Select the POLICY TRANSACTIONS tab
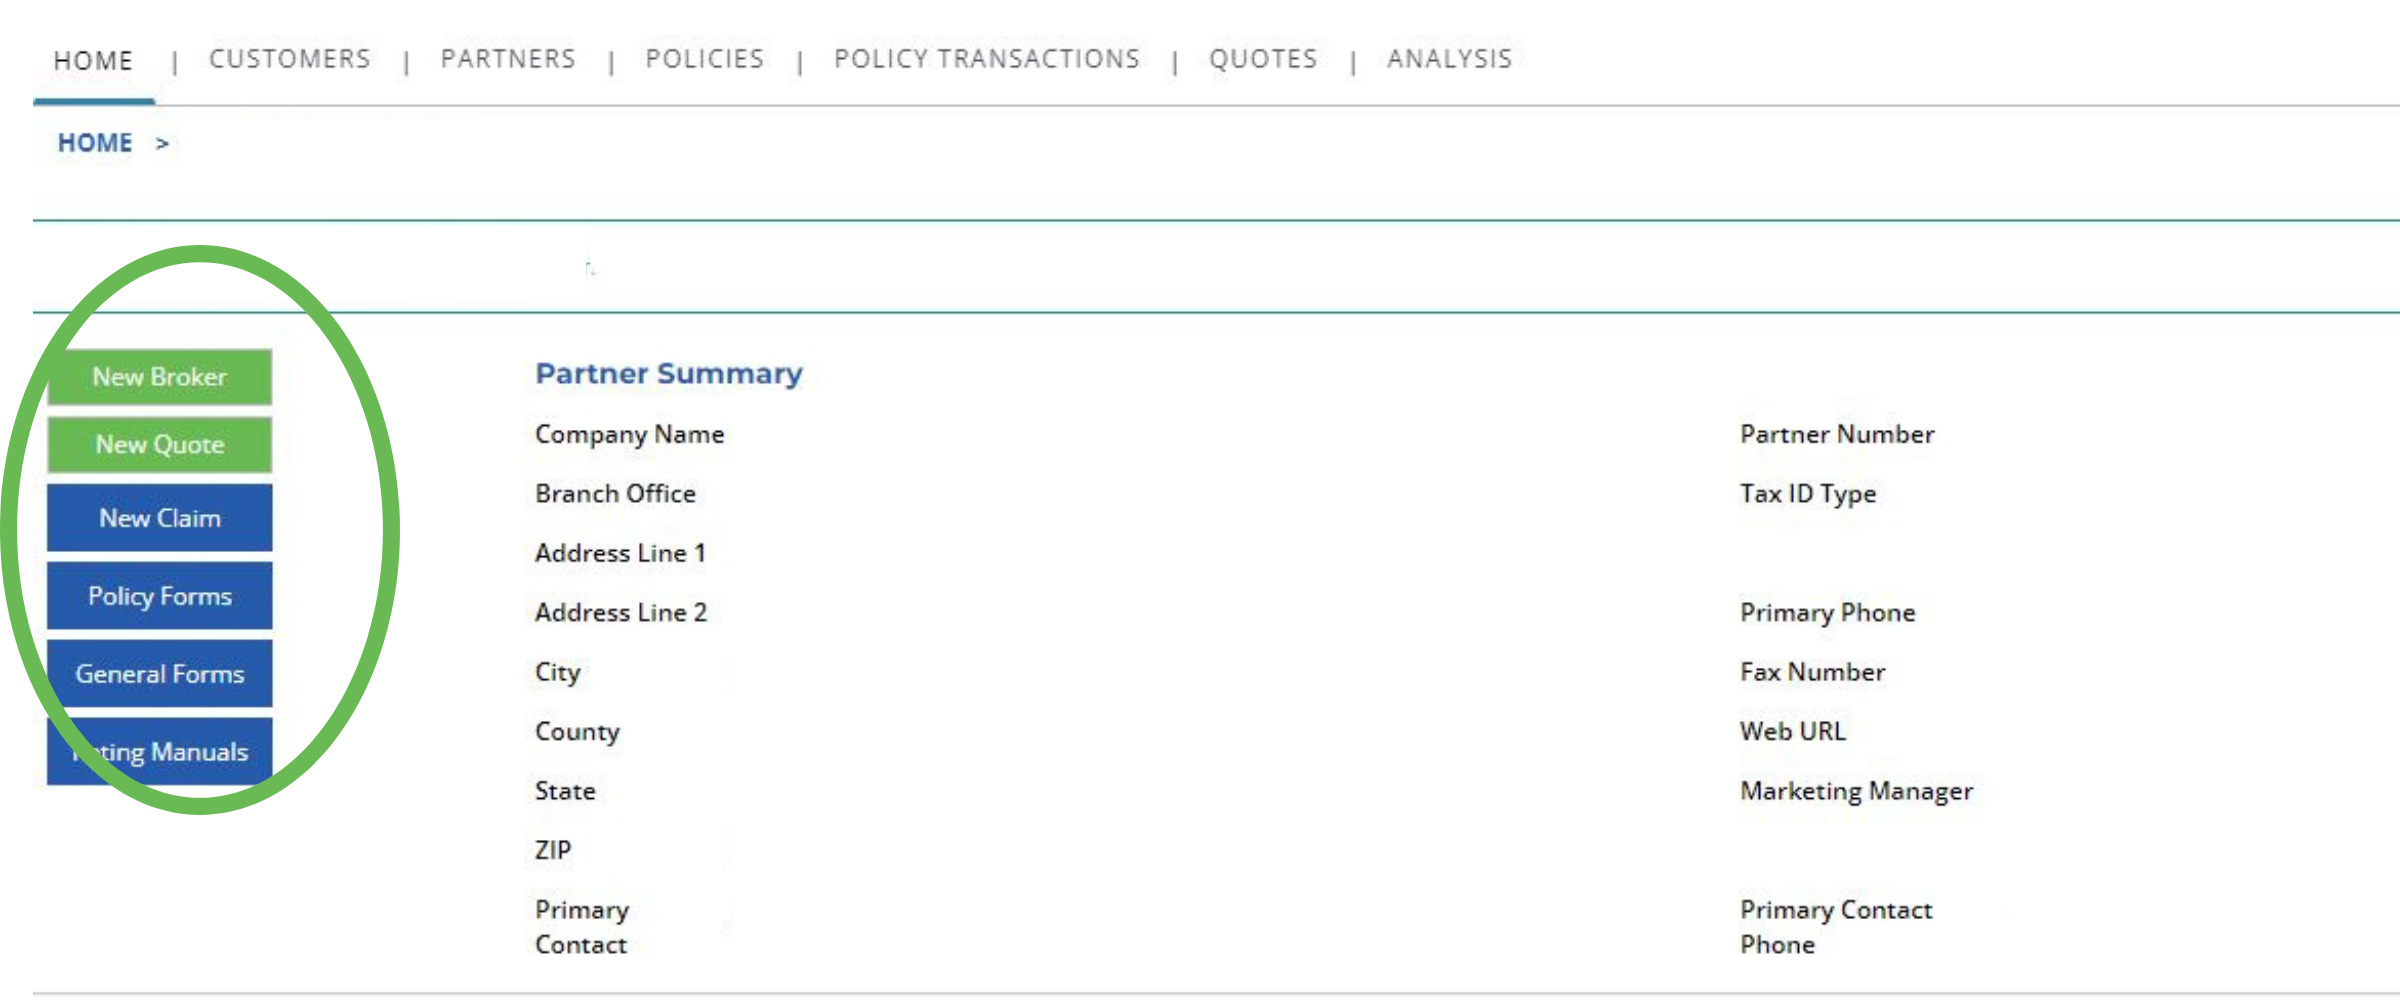Screen dimensions: 2400x1000 coord(986,59)
